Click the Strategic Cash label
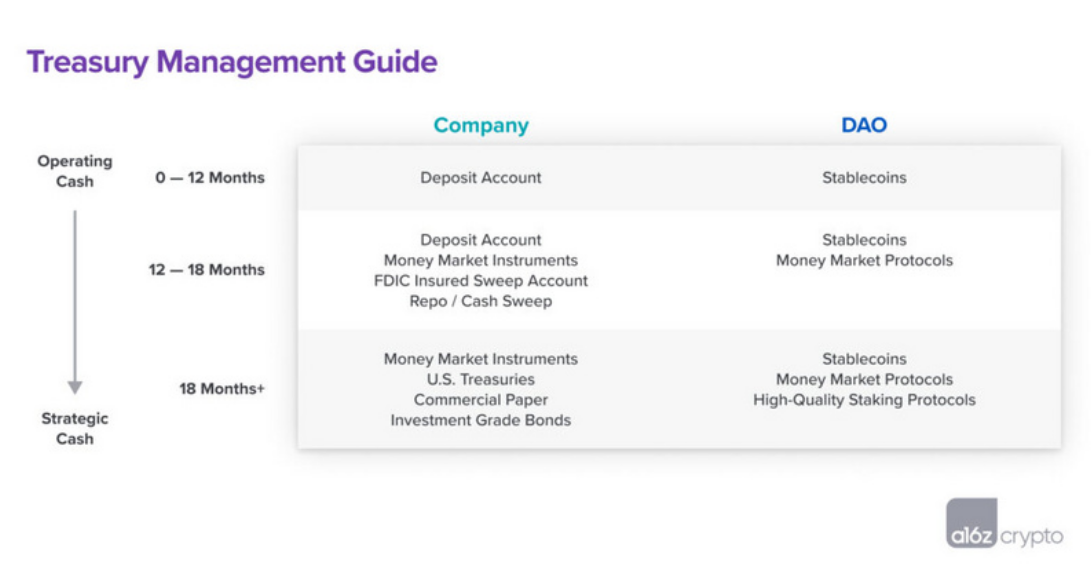The height and width of the screenshot is (575, 1091). (75, 428)
